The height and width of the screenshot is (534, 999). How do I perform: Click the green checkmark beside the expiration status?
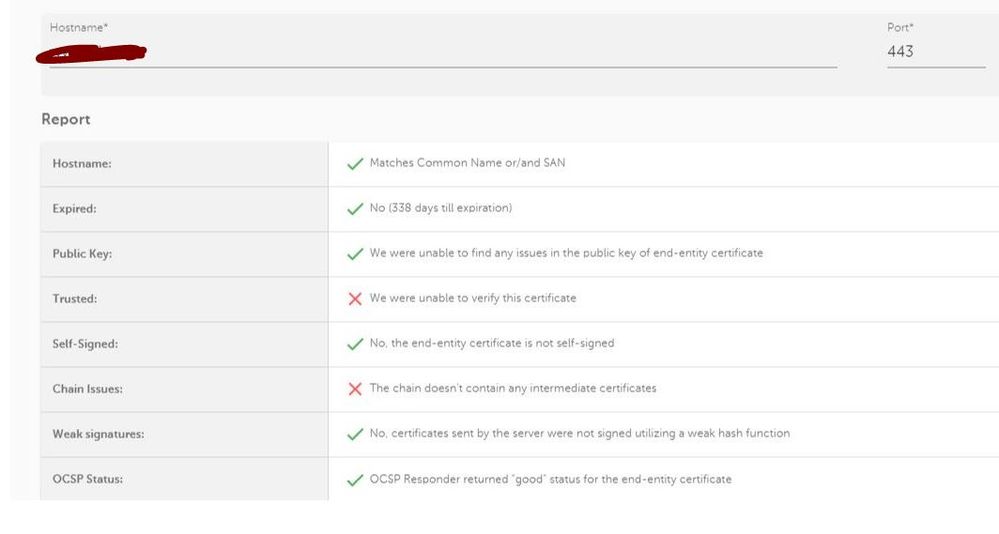[x=355, y=209]
